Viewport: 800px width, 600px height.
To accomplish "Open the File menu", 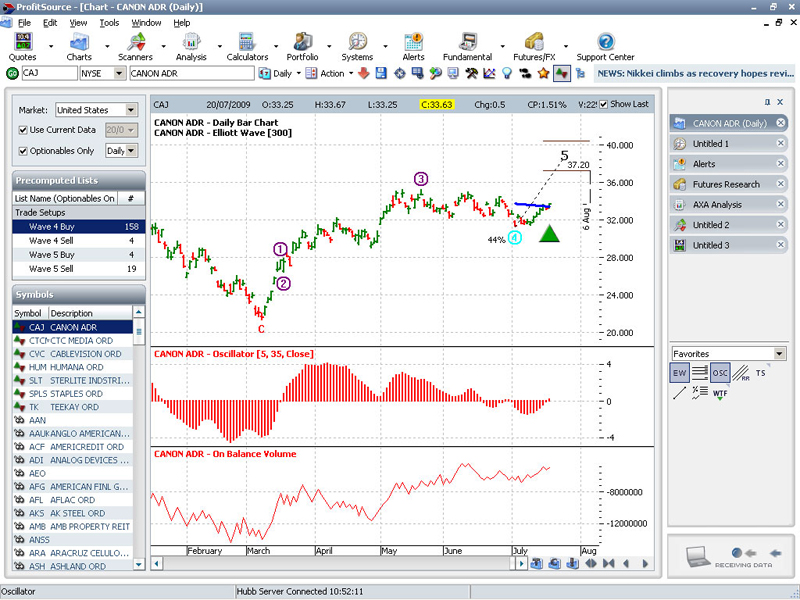I will [24, 23].
